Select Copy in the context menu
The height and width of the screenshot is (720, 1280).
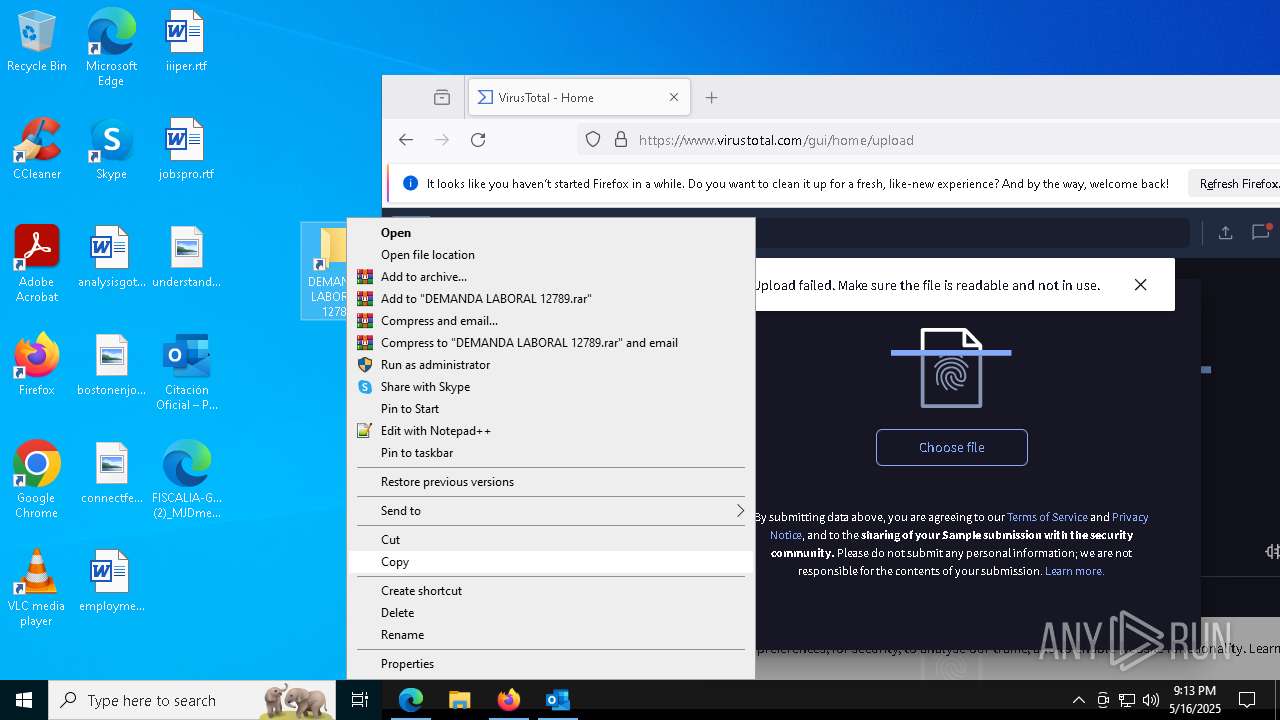551,562
